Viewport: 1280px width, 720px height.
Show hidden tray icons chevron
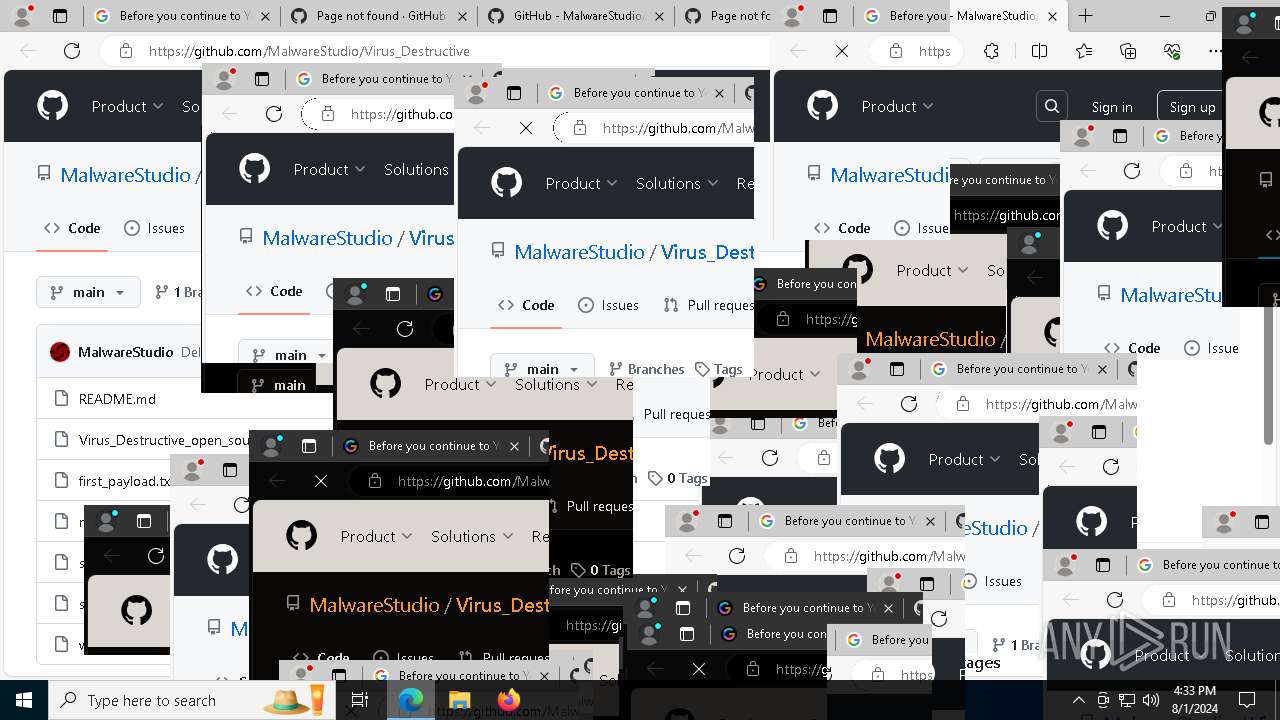(1079, 701)
